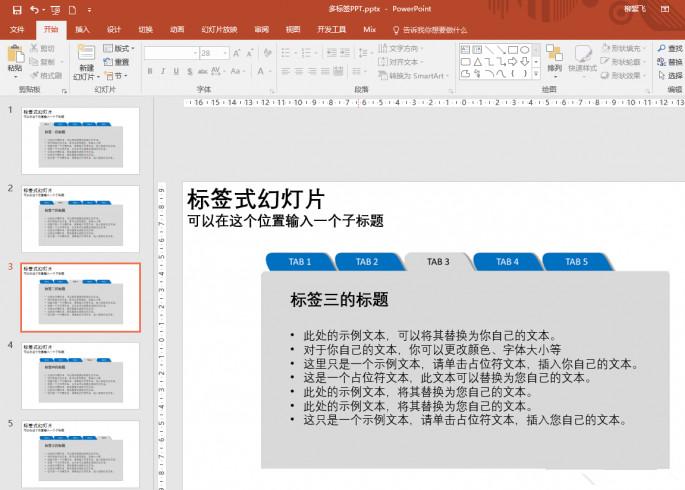Click the Save icon in quick access toolbar
685x490 pixels.
pyautogui.click(x=16, y=9)
